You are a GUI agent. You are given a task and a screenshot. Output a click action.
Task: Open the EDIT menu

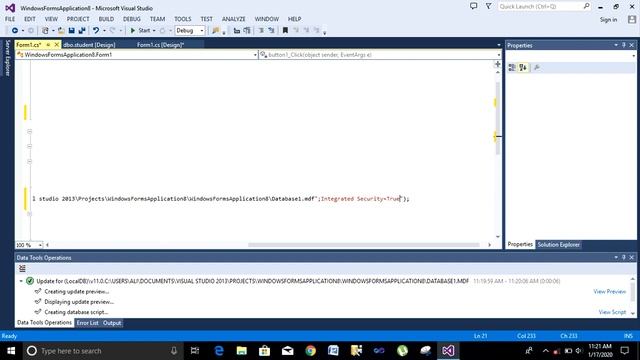(30, 19)
